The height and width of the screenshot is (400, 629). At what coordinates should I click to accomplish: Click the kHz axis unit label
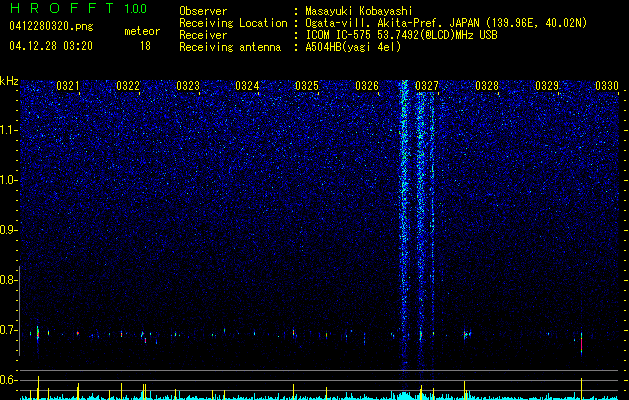9,81
